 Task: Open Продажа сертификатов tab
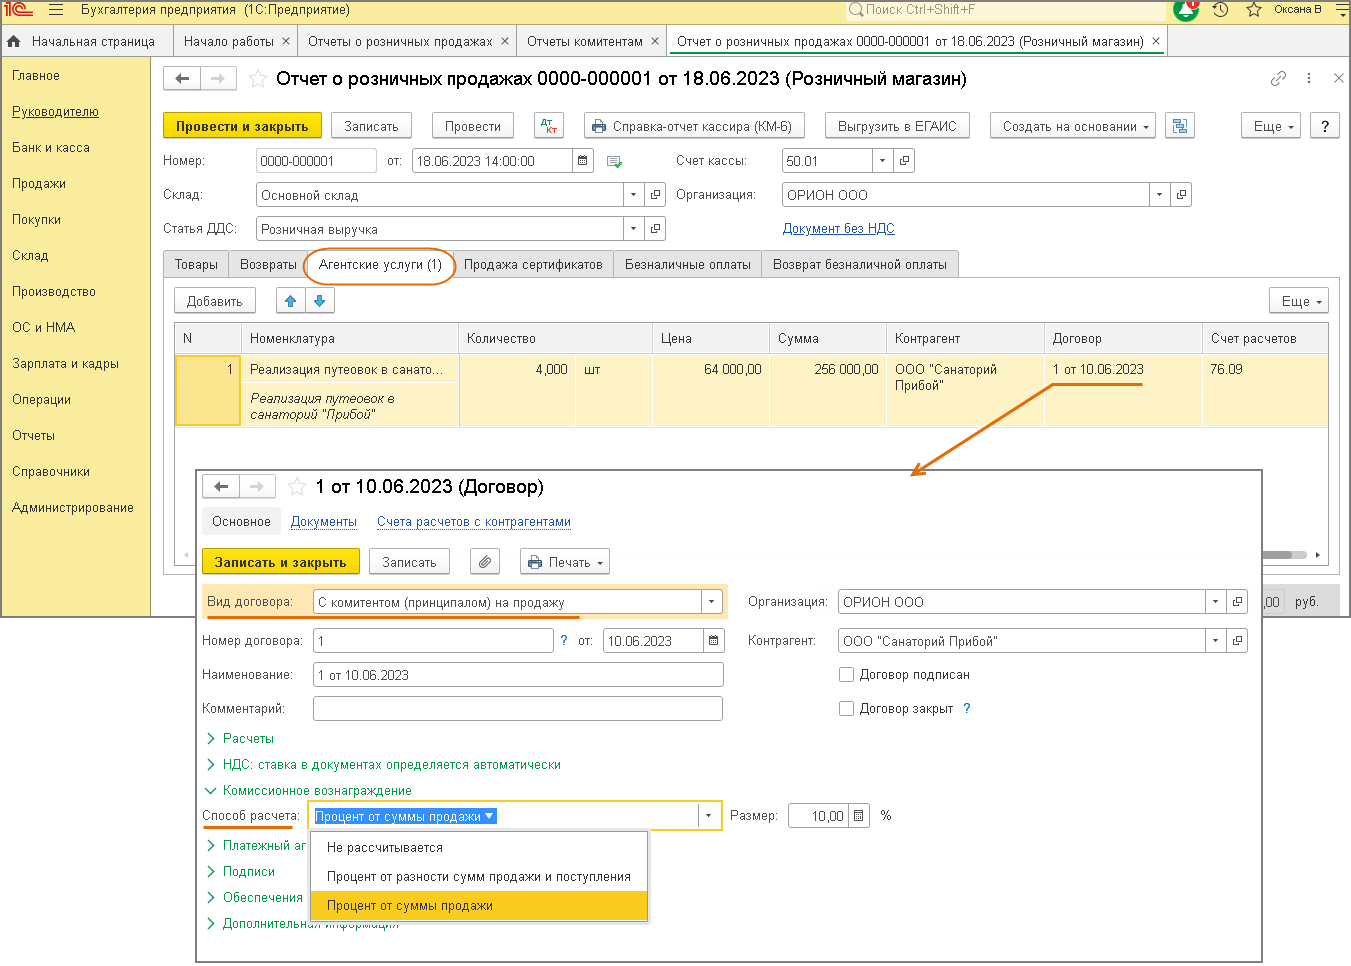pos(533,264)
